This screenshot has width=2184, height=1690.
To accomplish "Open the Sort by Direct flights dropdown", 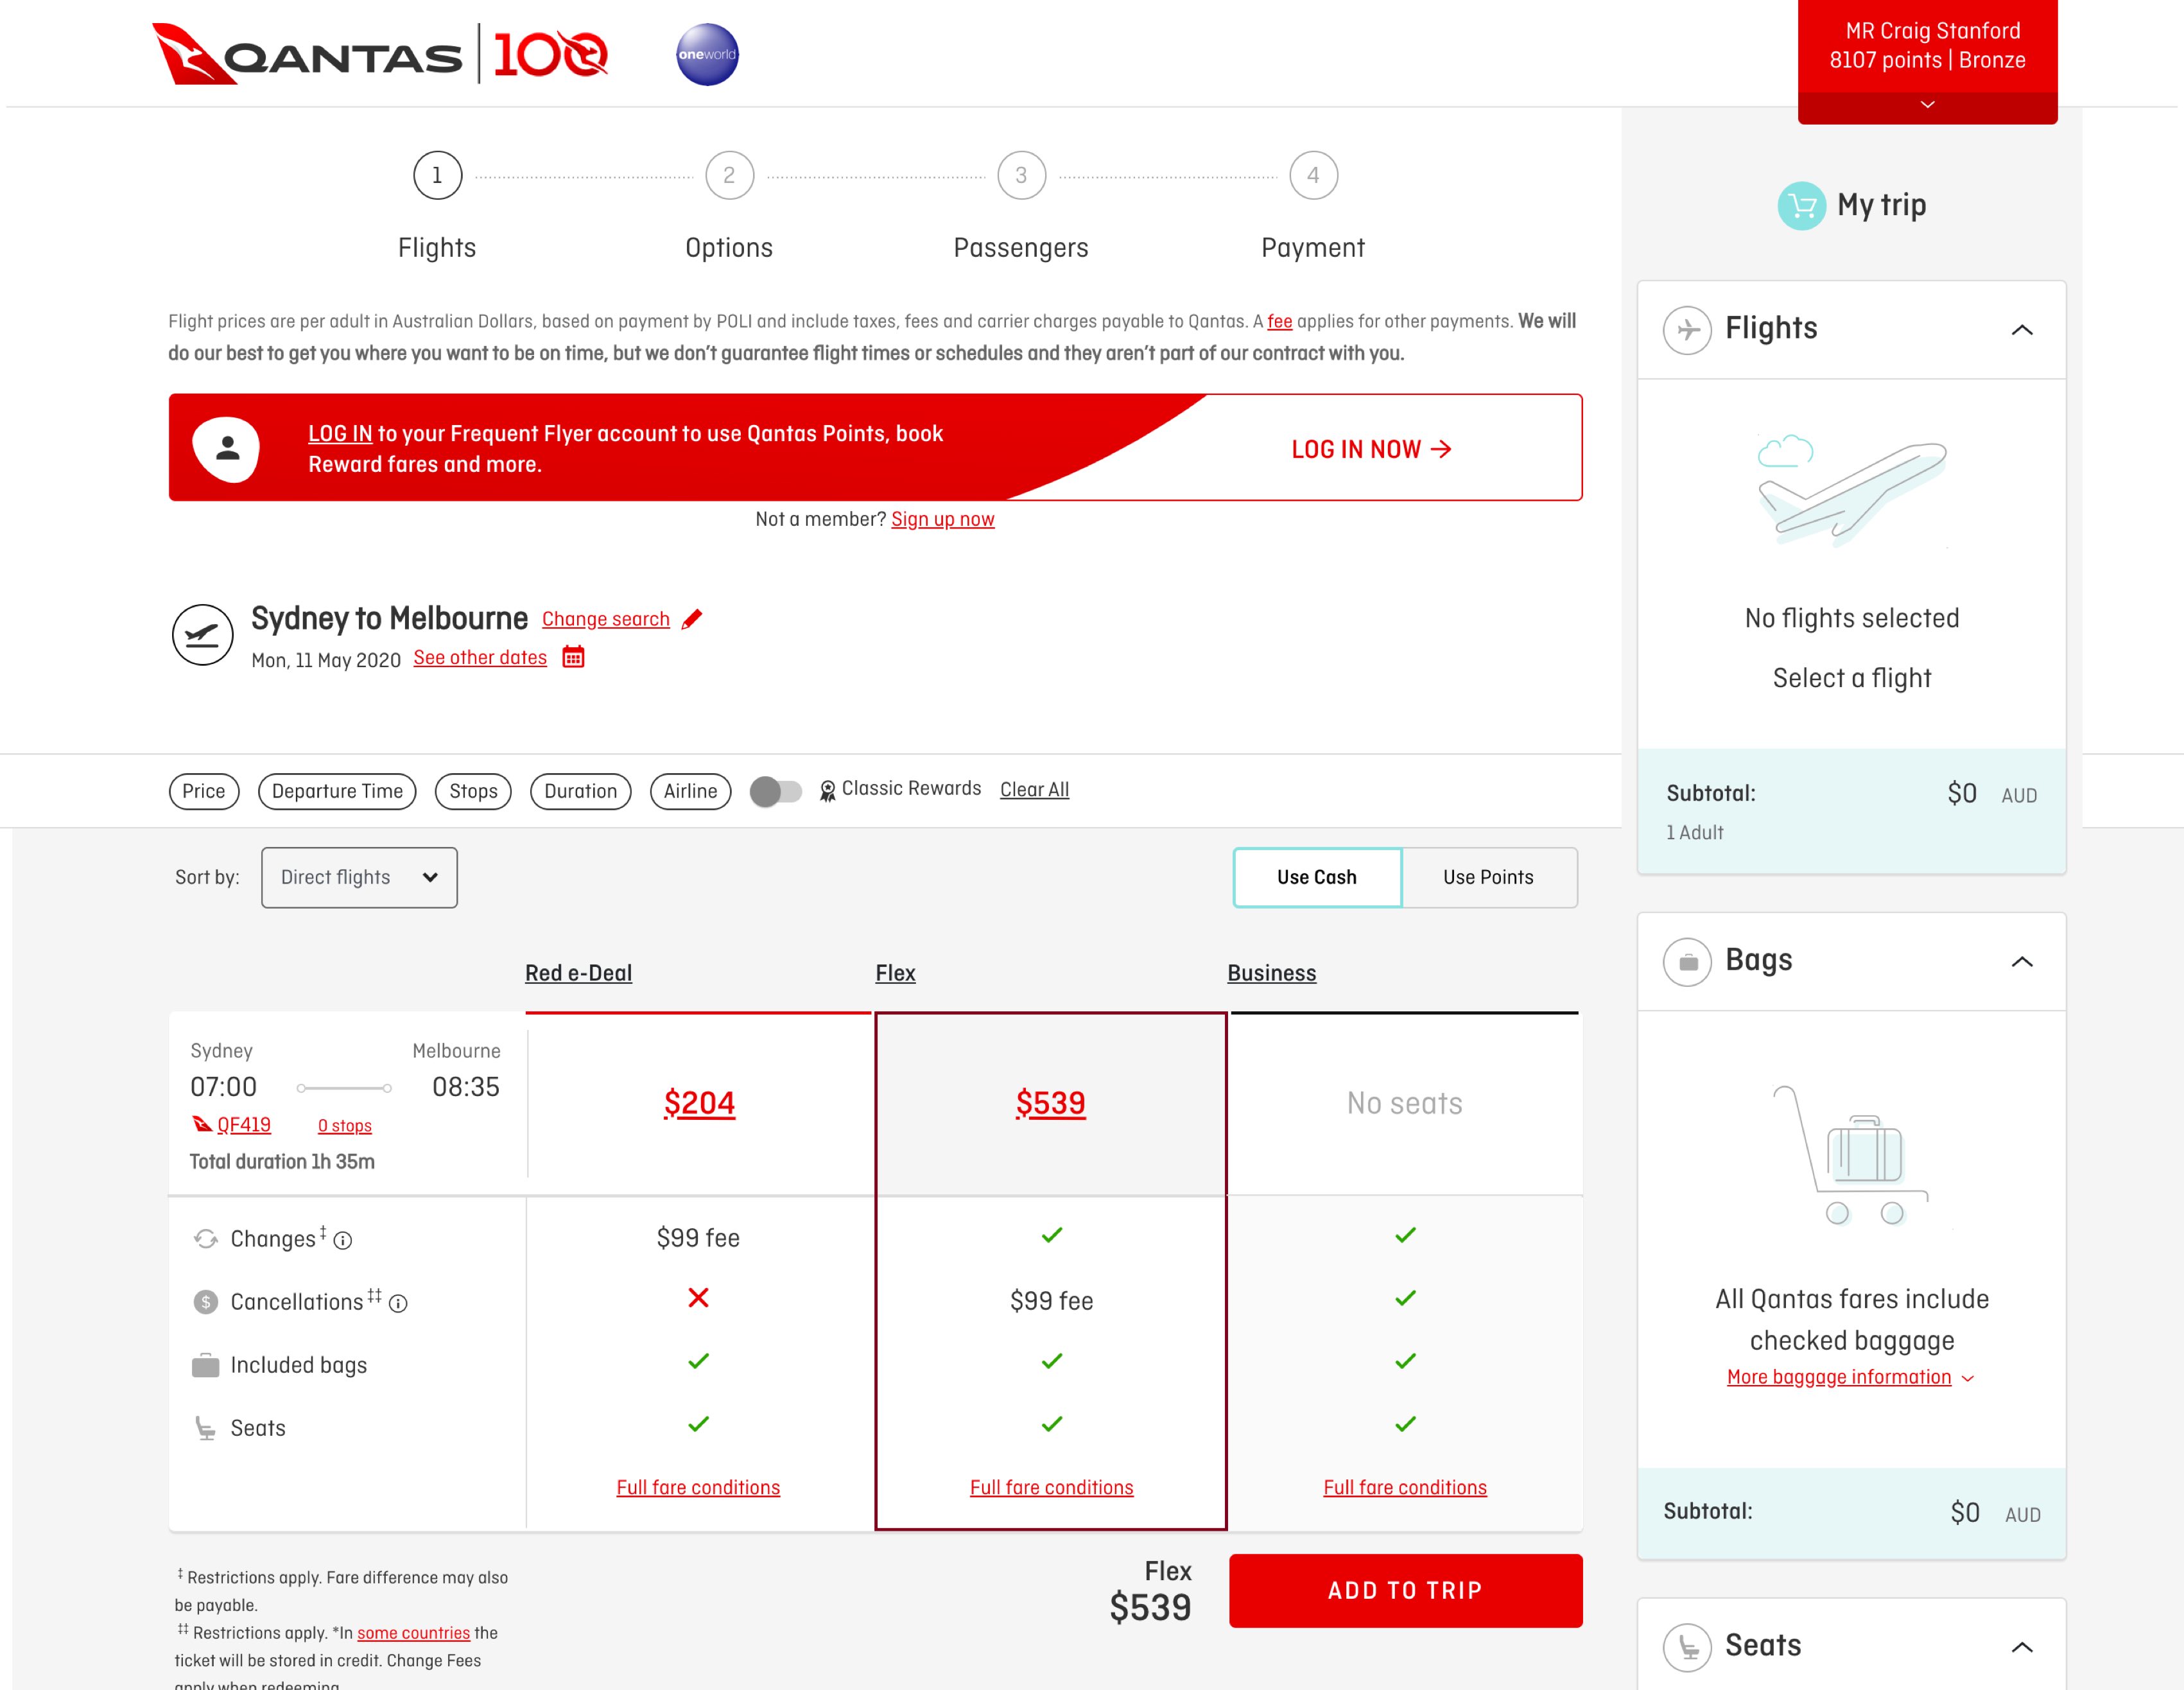I will (x=359, y=877).
